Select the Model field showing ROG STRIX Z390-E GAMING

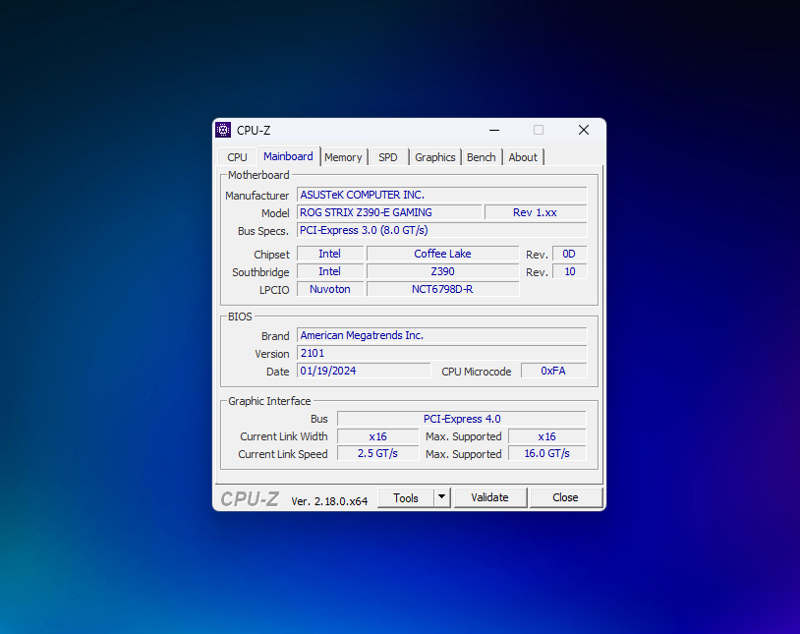pyautogui.click(x=388, y=212)
